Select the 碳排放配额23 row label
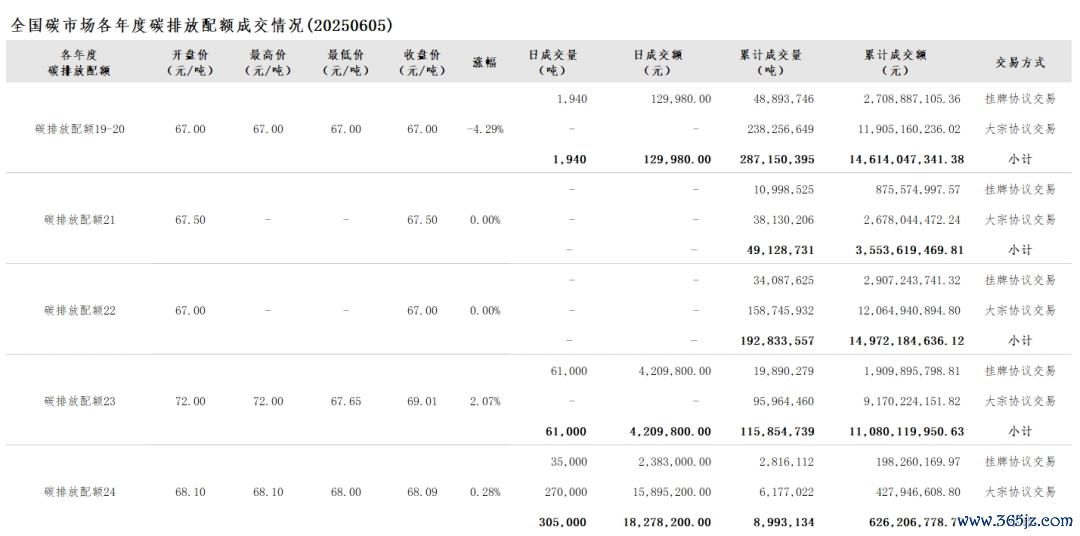 click(80, 401)
